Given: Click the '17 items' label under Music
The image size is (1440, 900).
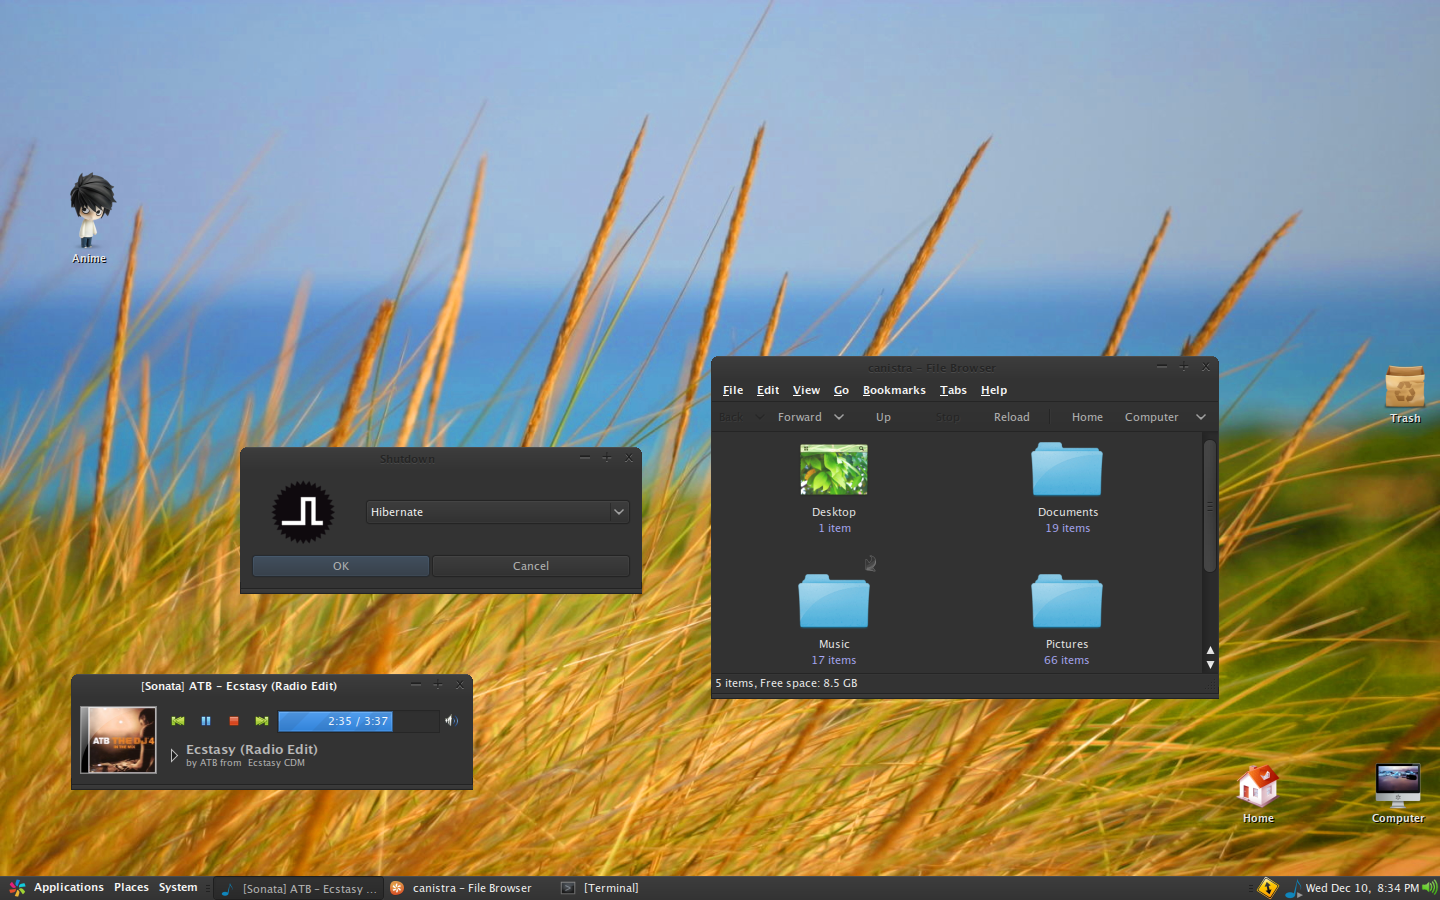Looking at the screenshot, I should [834, 660].
